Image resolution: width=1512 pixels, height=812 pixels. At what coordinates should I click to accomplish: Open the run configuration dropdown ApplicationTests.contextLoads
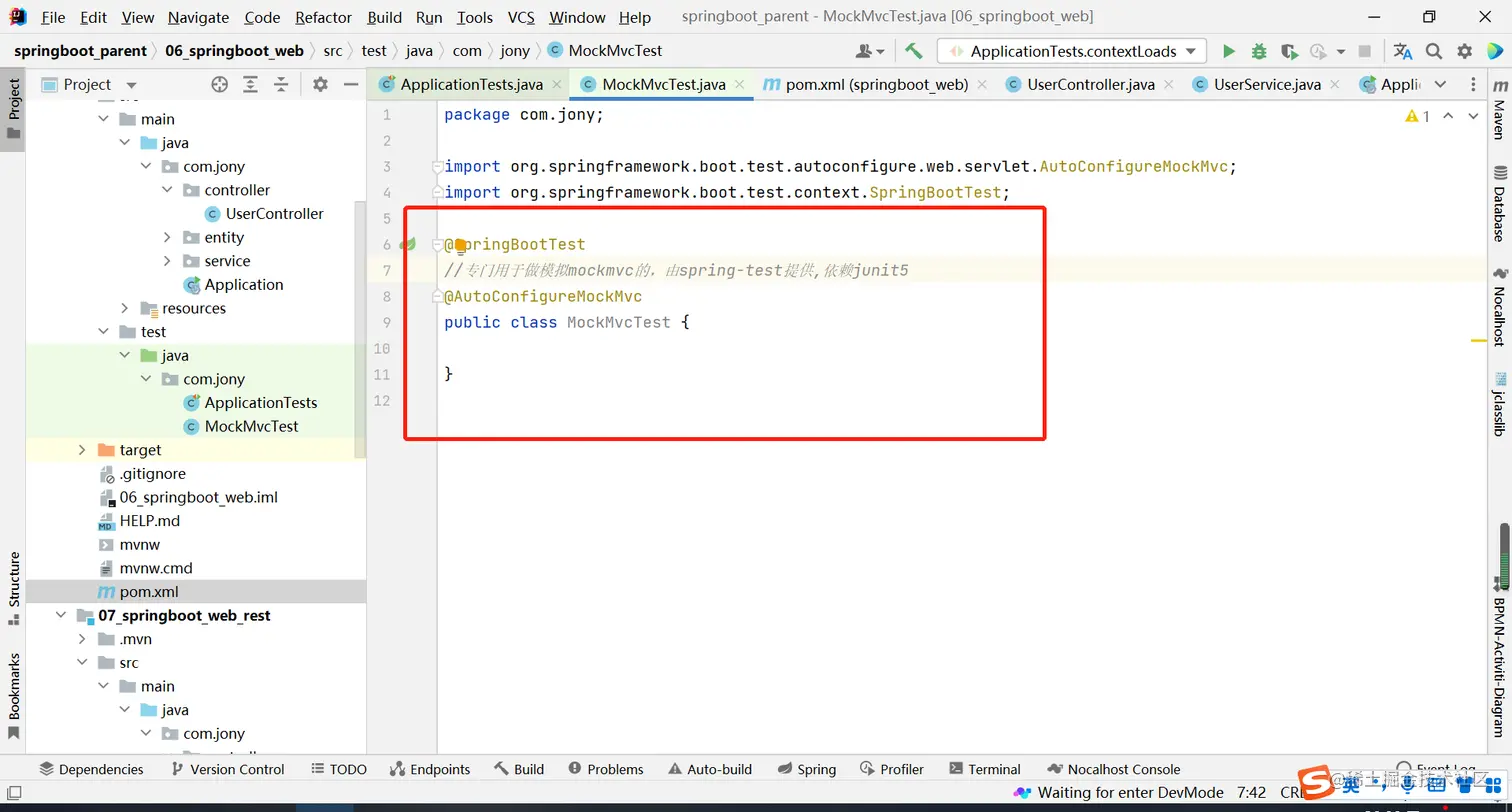tap(1071, 51)
